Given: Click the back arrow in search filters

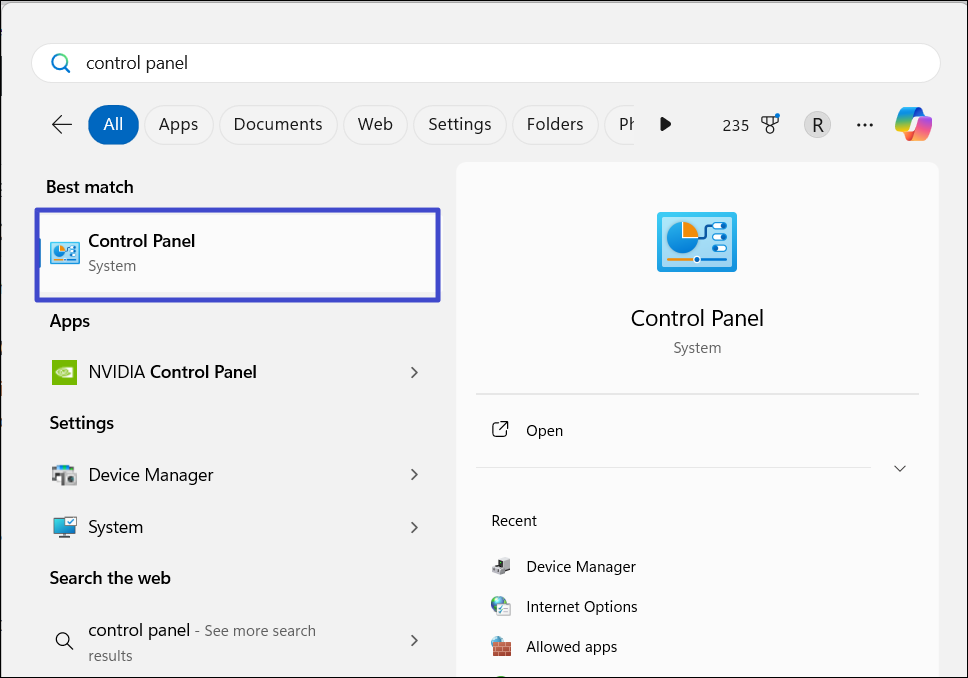Looking at the screenshot, I should [x=62, y=124].
